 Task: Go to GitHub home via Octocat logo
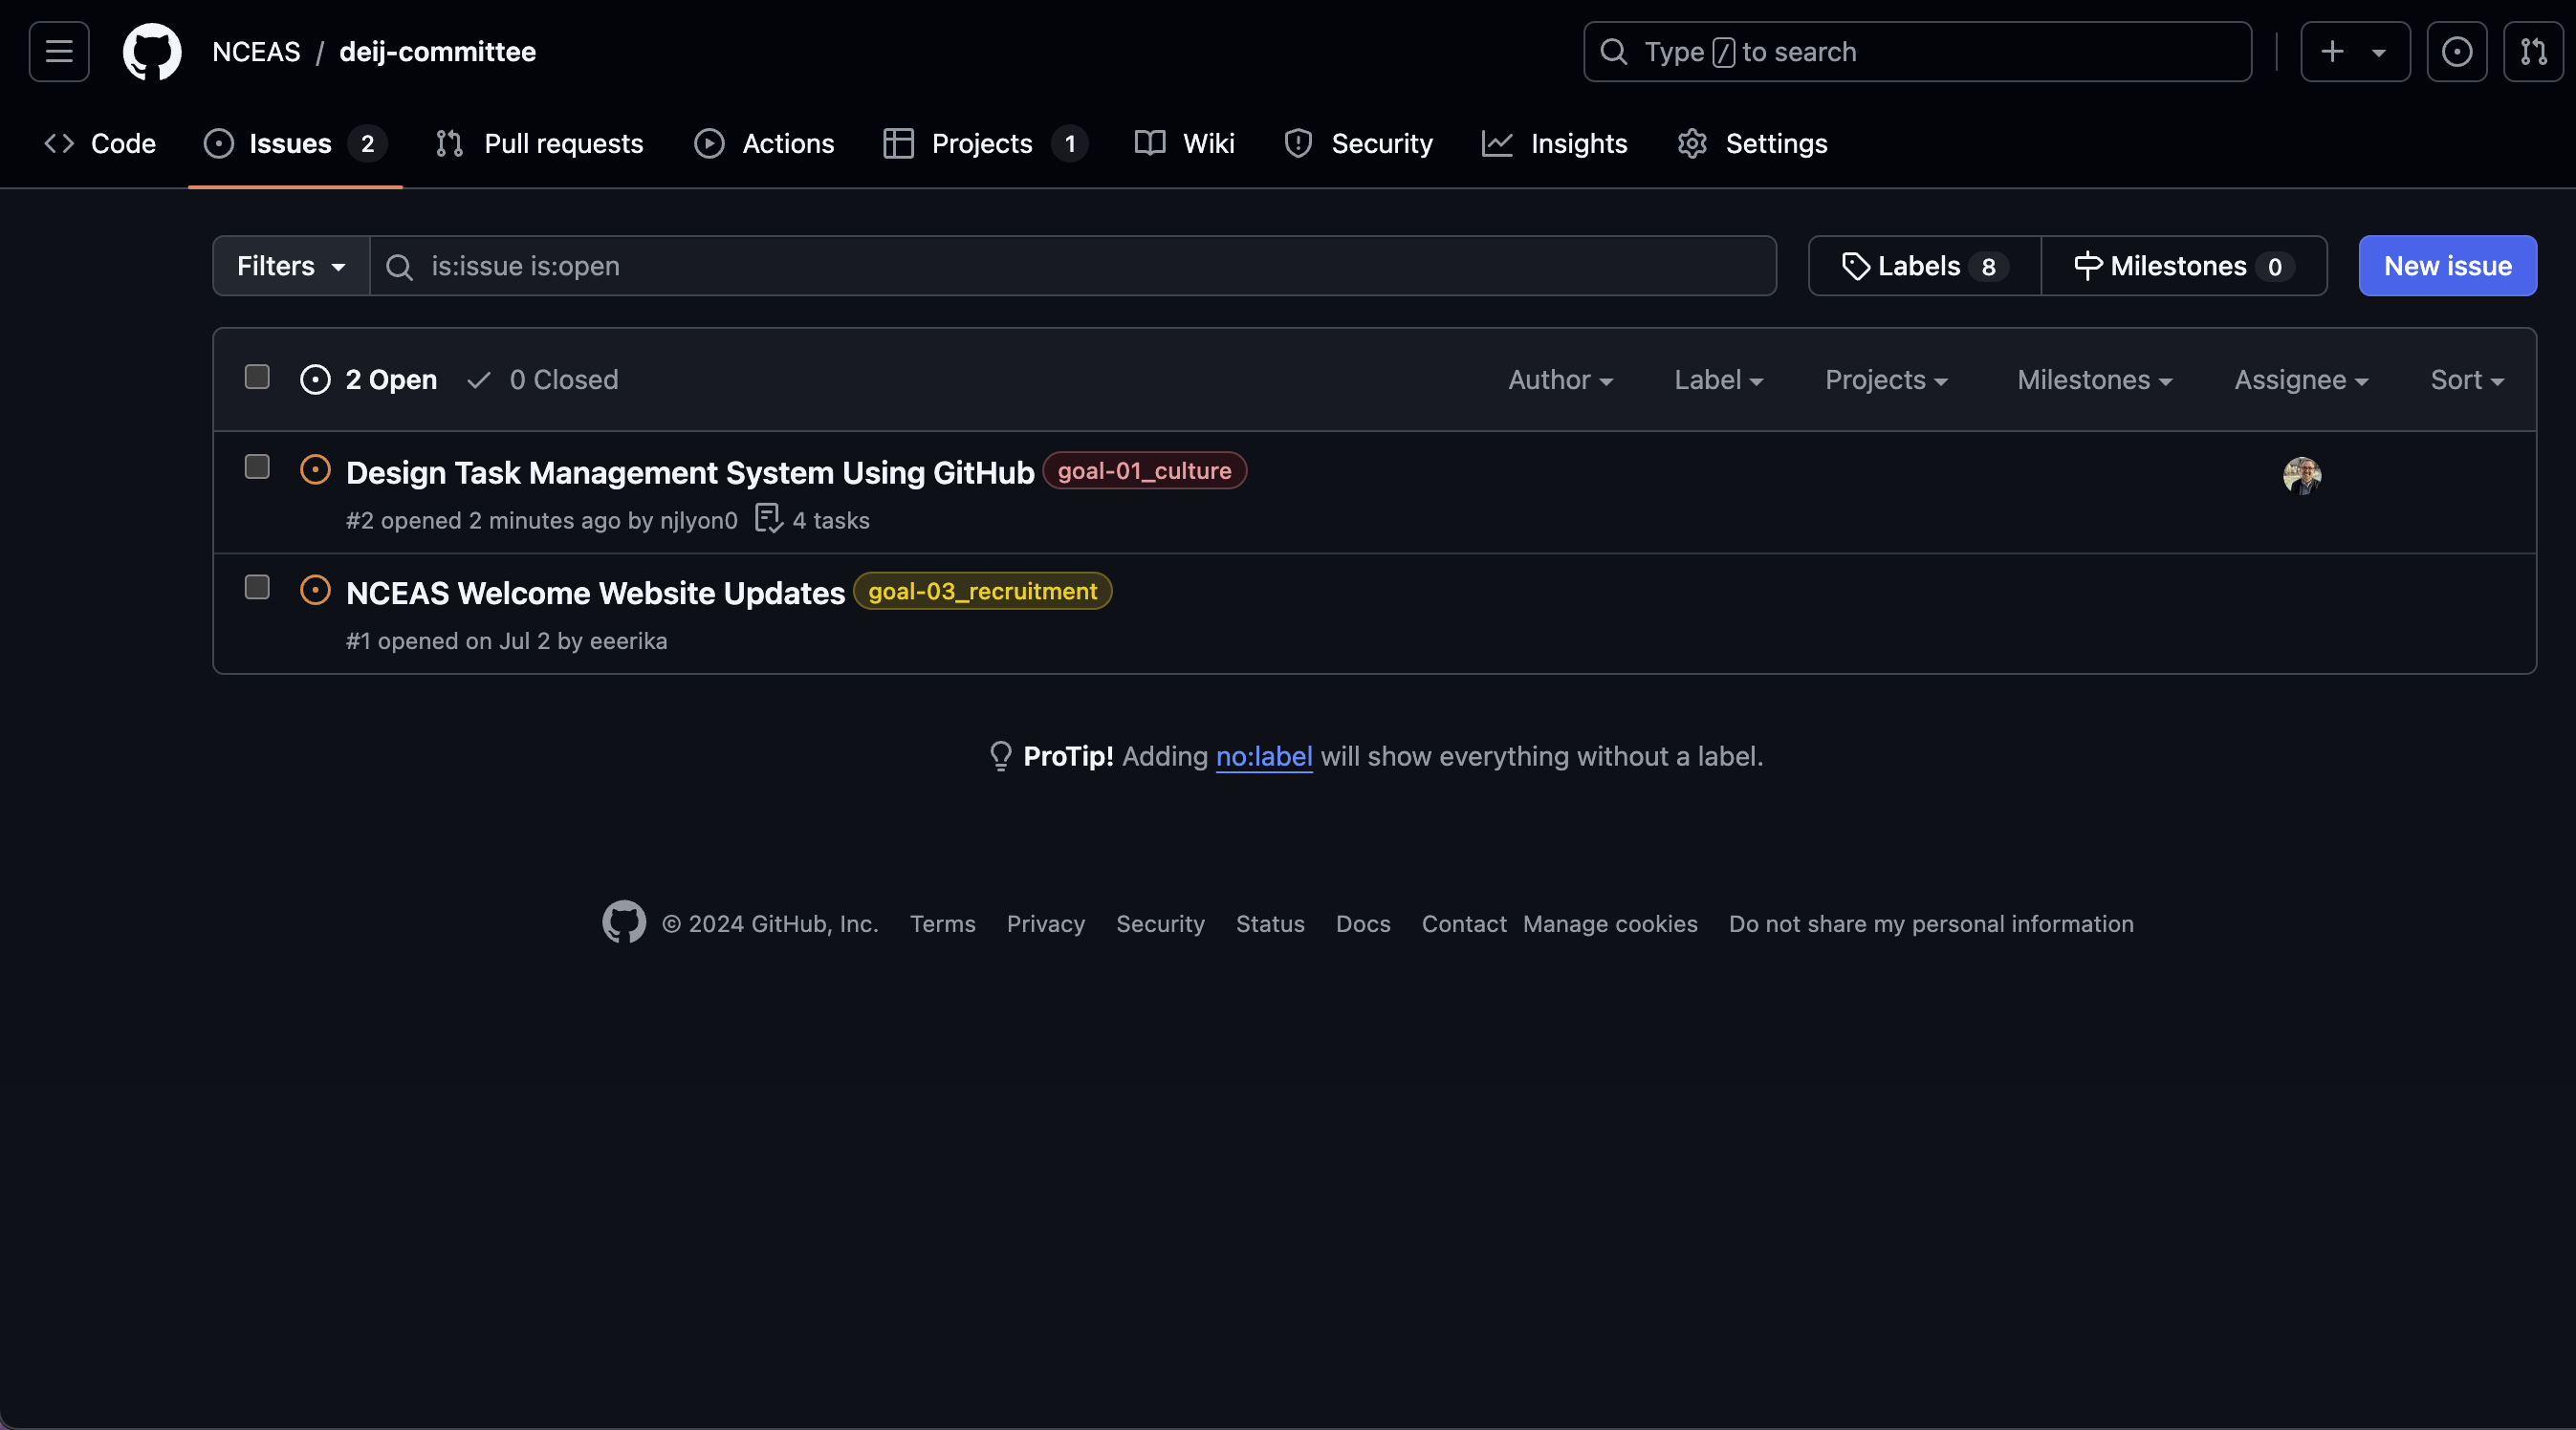pyautogui.click(x=152, y=51)
